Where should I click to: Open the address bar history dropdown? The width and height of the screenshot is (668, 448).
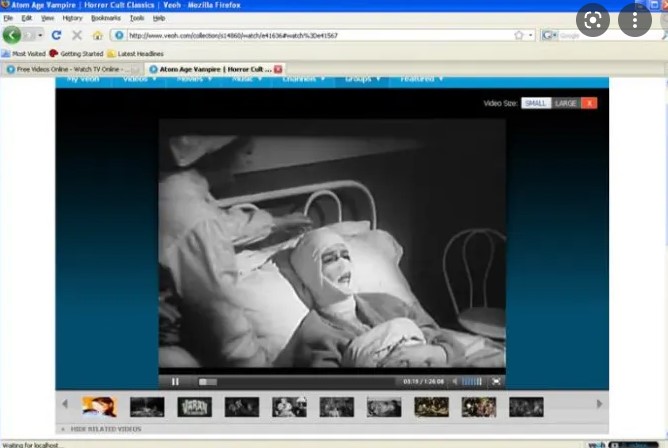[x=530, y=35]
